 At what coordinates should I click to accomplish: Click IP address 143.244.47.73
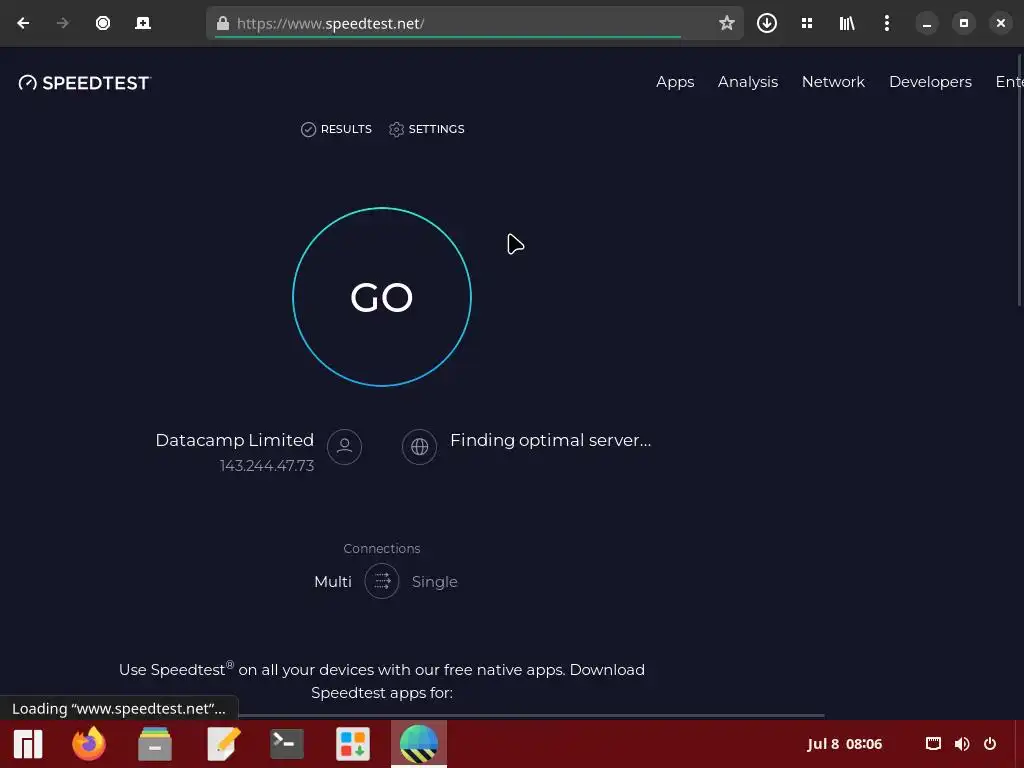[x=266, y=466]
